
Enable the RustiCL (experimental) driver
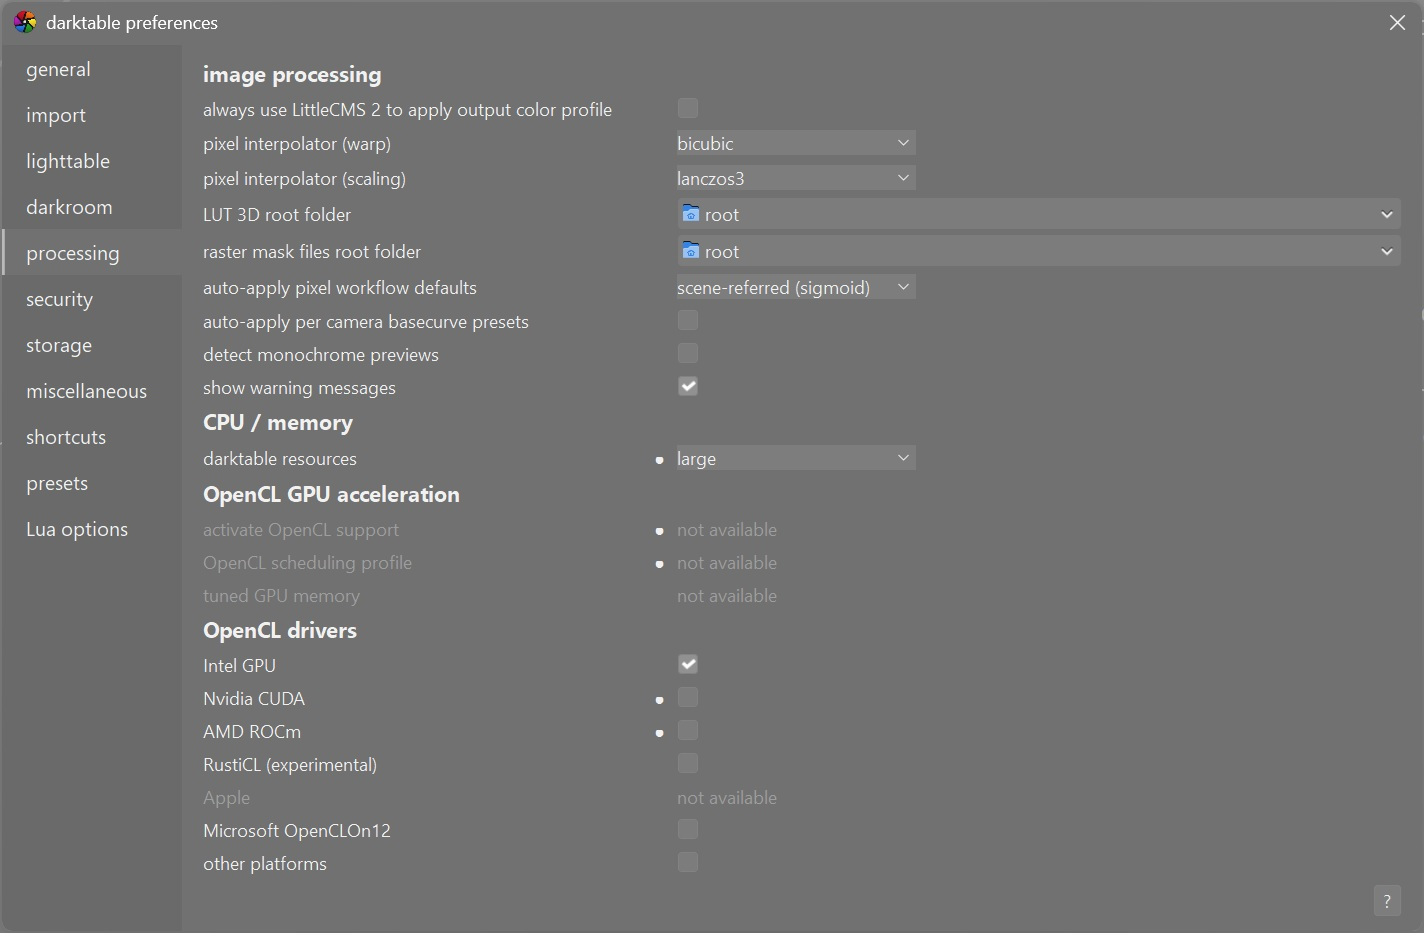click(x=688, y=764)
